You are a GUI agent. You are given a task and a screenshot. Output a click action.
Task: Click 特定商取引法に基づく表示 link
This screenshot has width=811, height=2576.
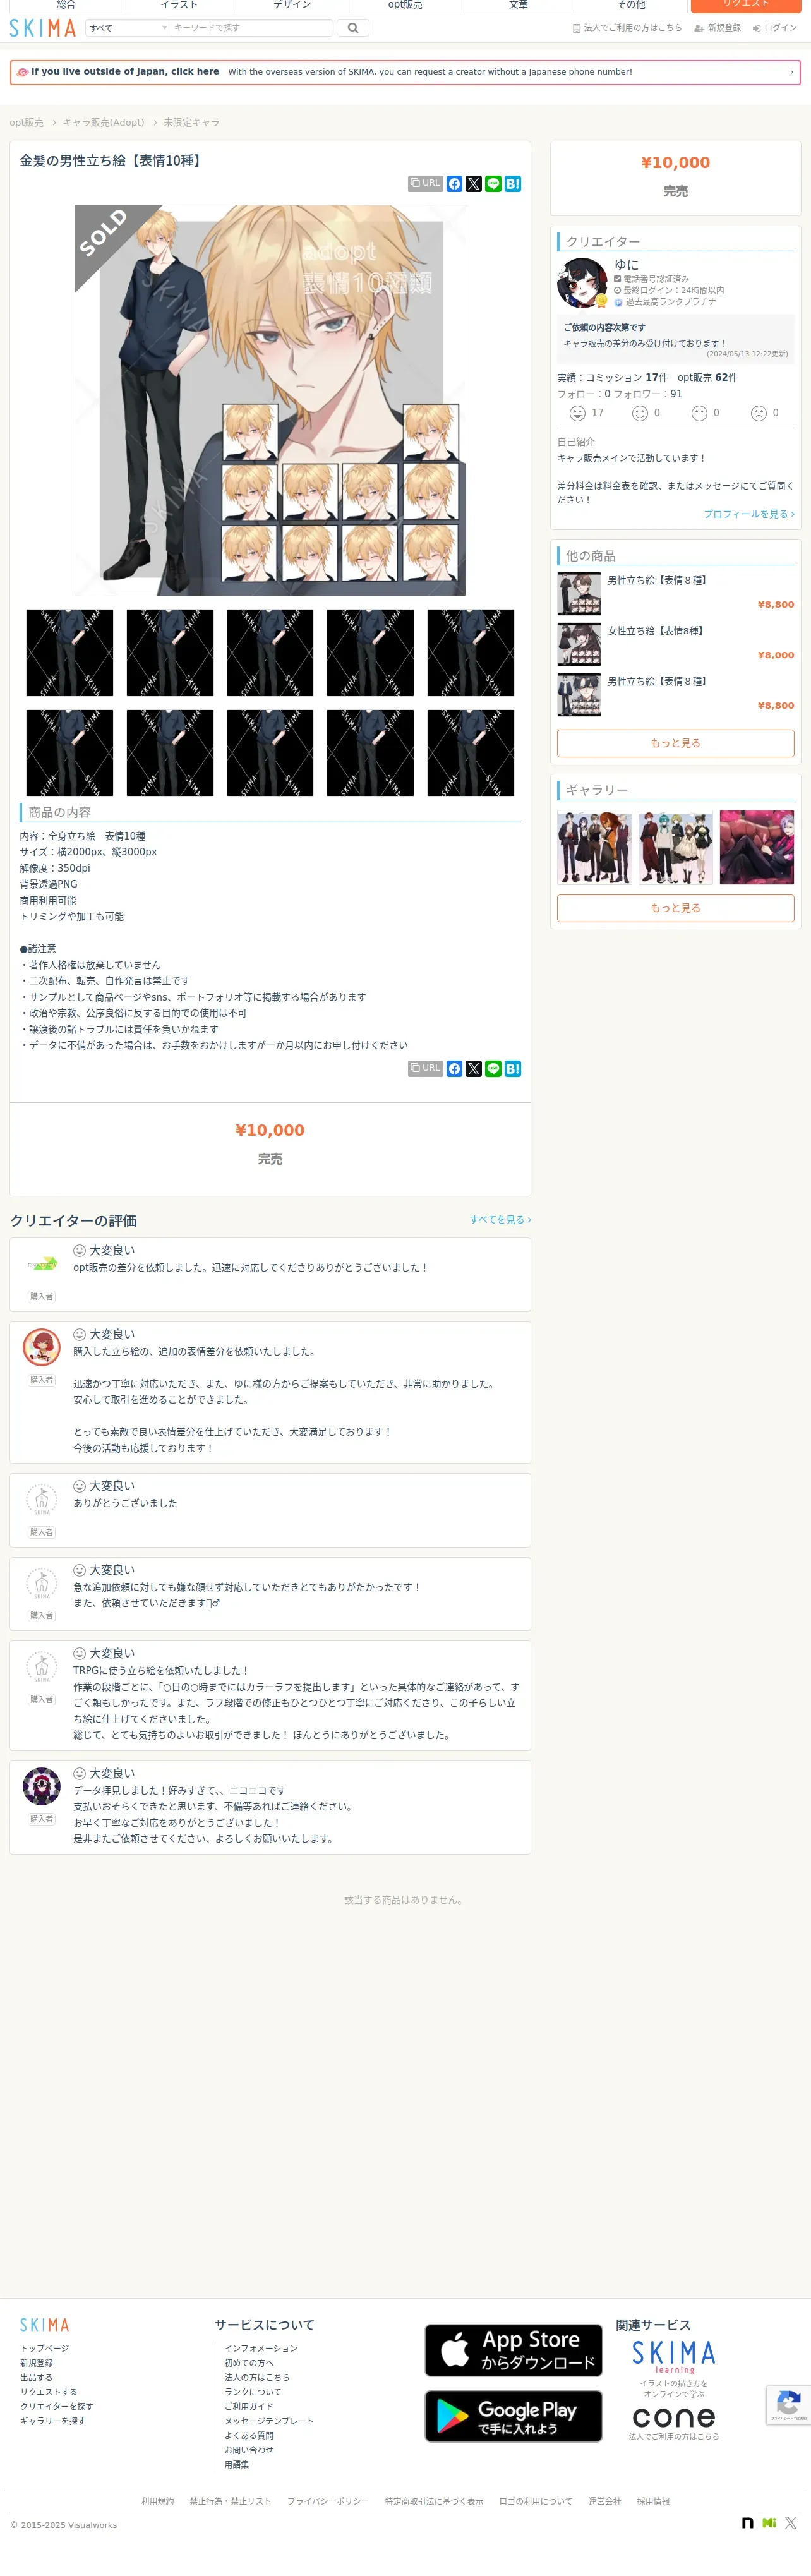[x=434, y=2501]
